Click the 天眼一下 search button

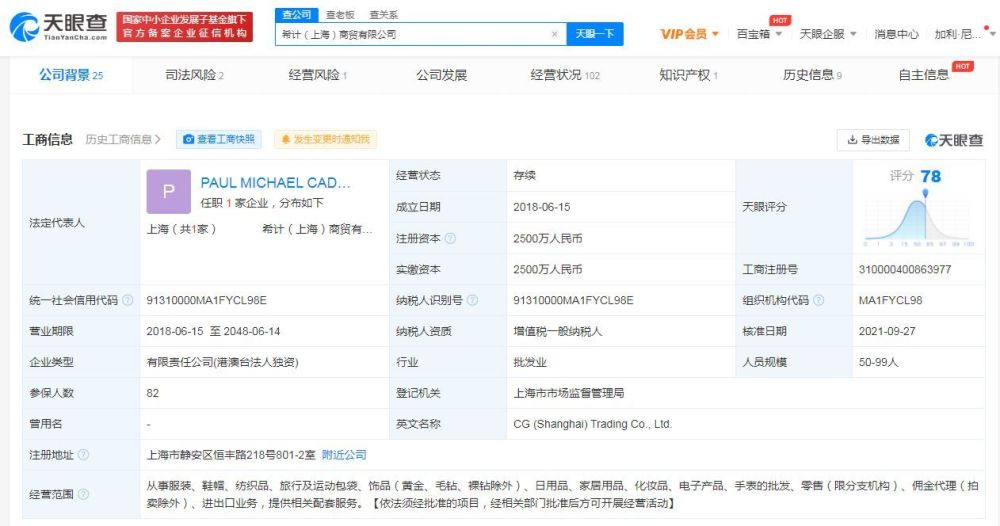pos(594,34)
